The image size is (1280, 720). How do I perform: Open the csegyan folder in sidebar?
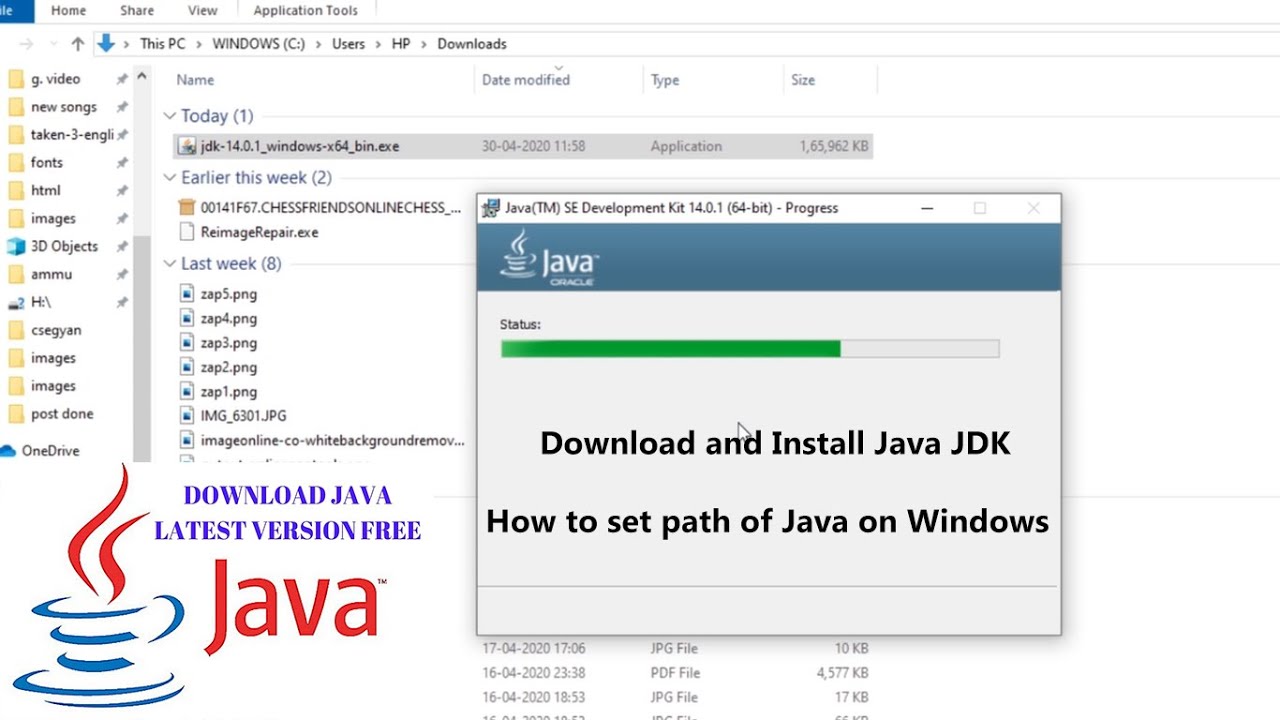click(56, 330)
